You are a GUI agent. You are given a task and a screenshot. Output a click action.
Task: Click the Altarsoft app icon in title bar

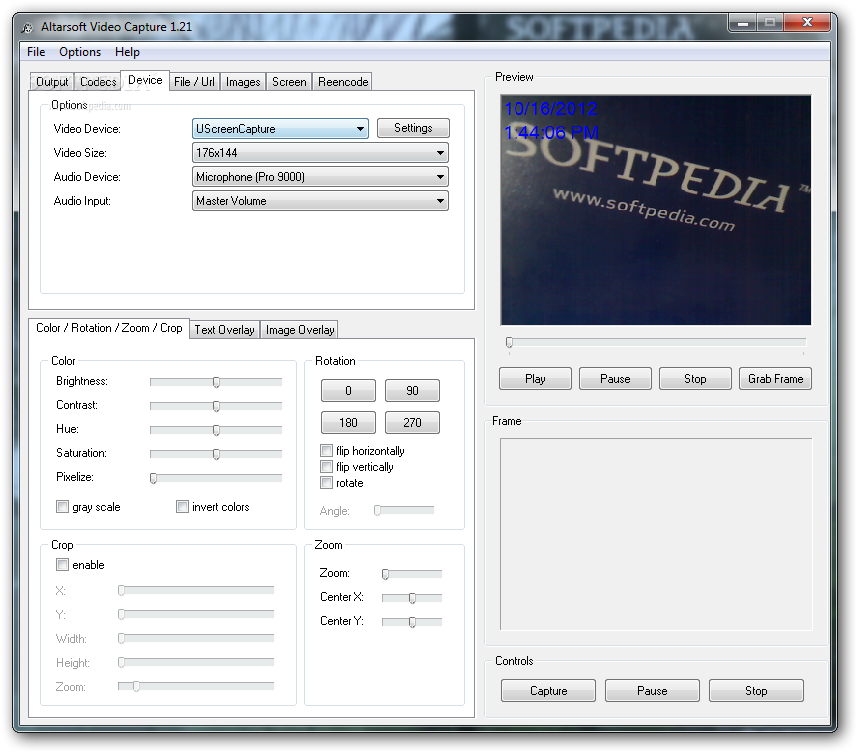[27, 27]
